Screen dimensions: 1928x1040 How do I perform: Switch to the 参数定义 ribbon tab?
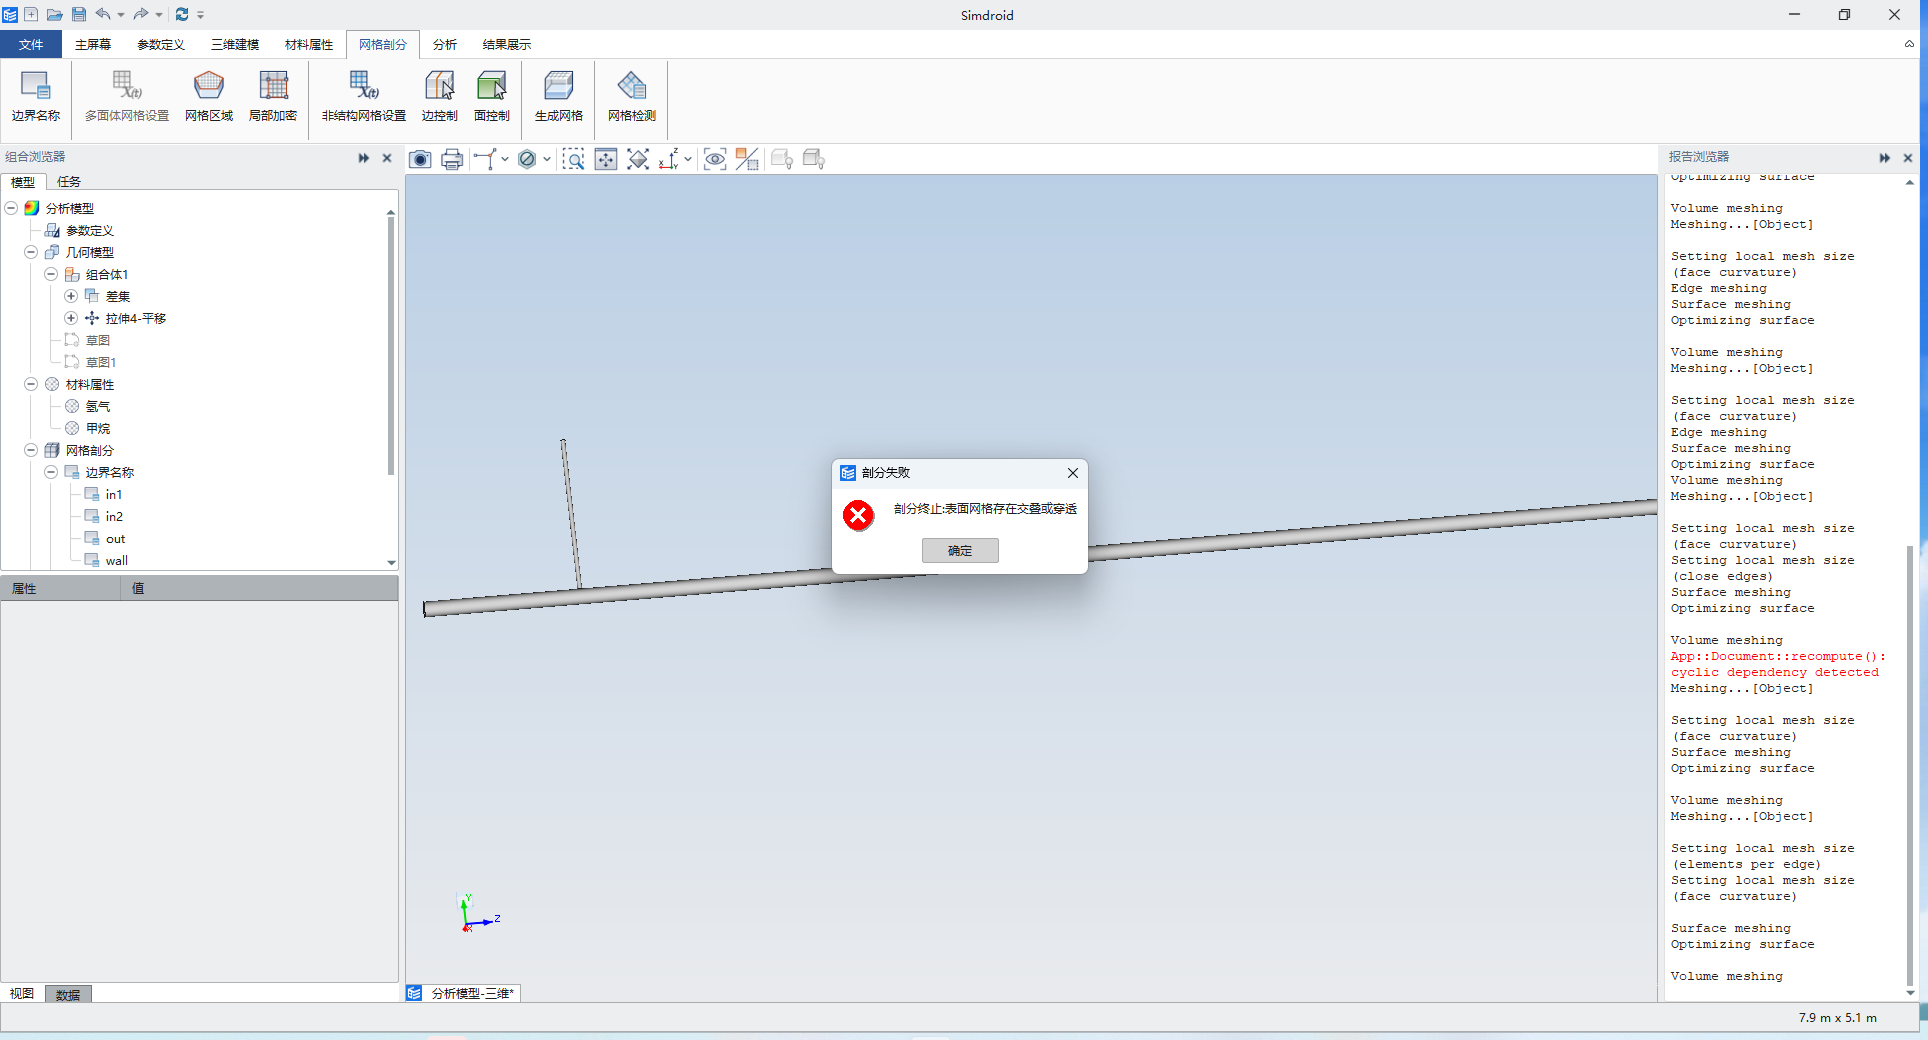point(161,44)
